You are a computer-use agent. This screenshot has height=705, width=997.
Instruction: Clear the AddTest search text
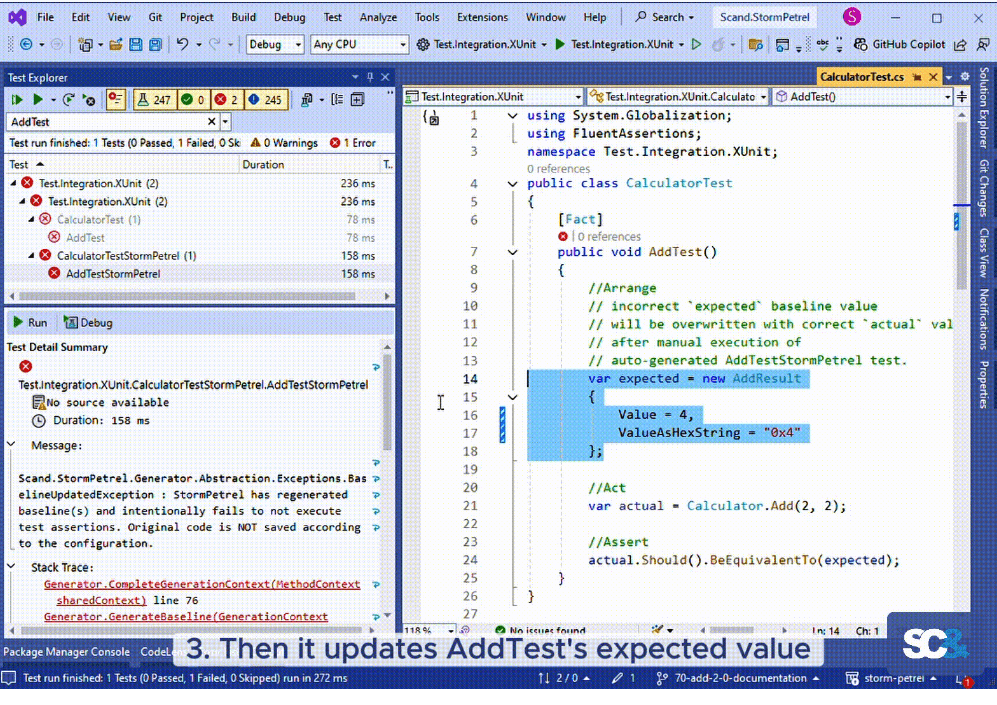coord(212,121)
